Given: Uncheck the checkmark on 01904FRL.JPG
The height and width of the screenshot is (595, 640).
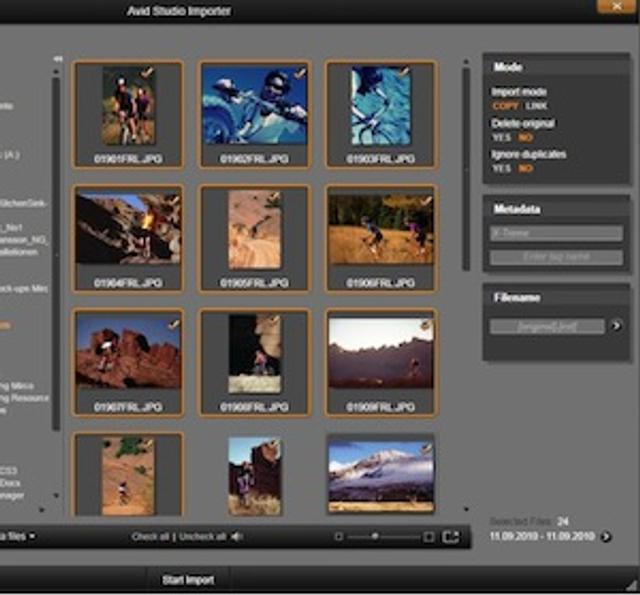Looking at the screenshot, I should point(174,200).
